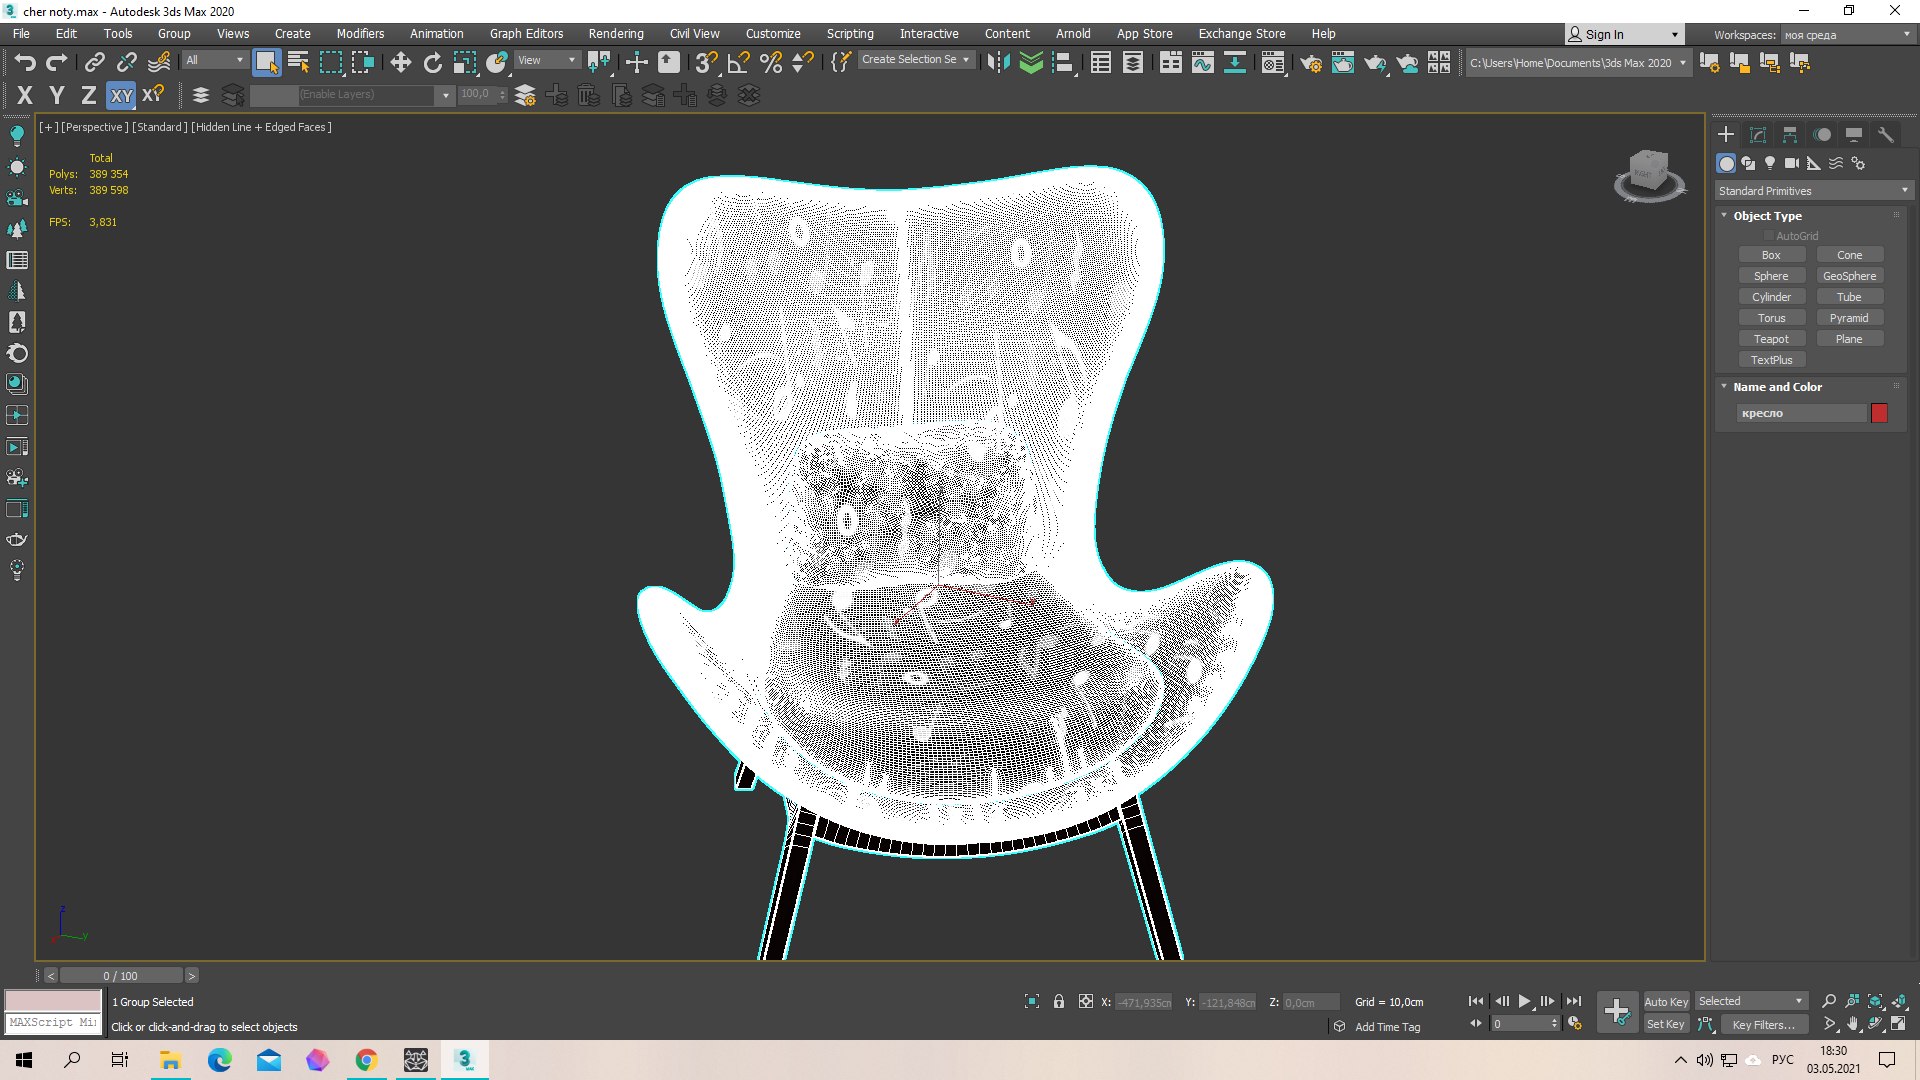
Task: Select the Cameras category icon
Action: [1792, 163]
